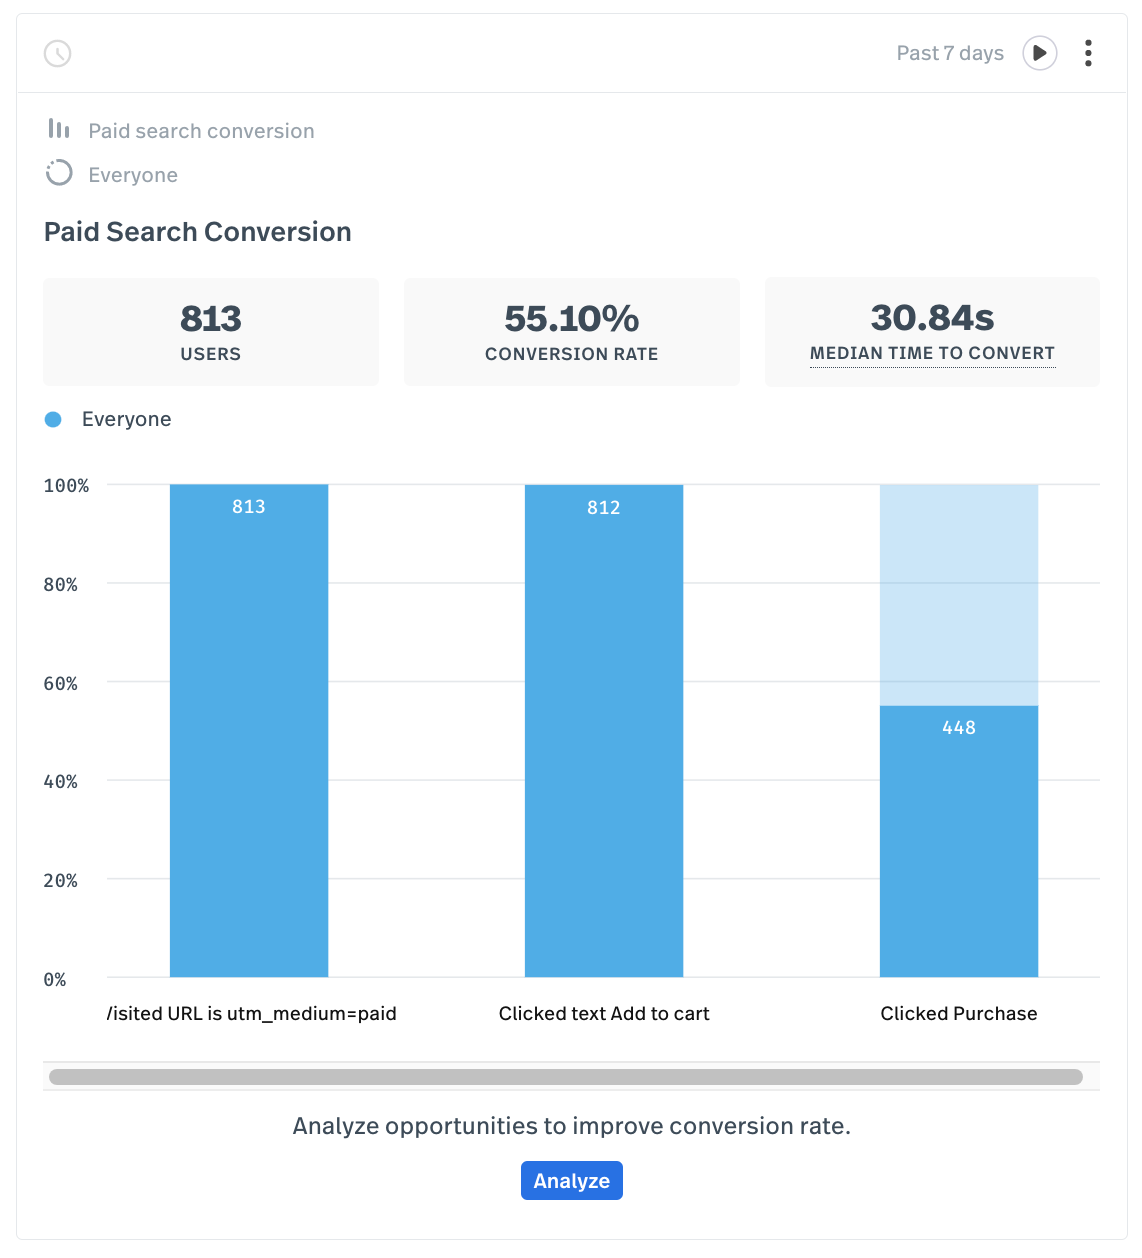Click the play button to run the query

pos(1039,53)
